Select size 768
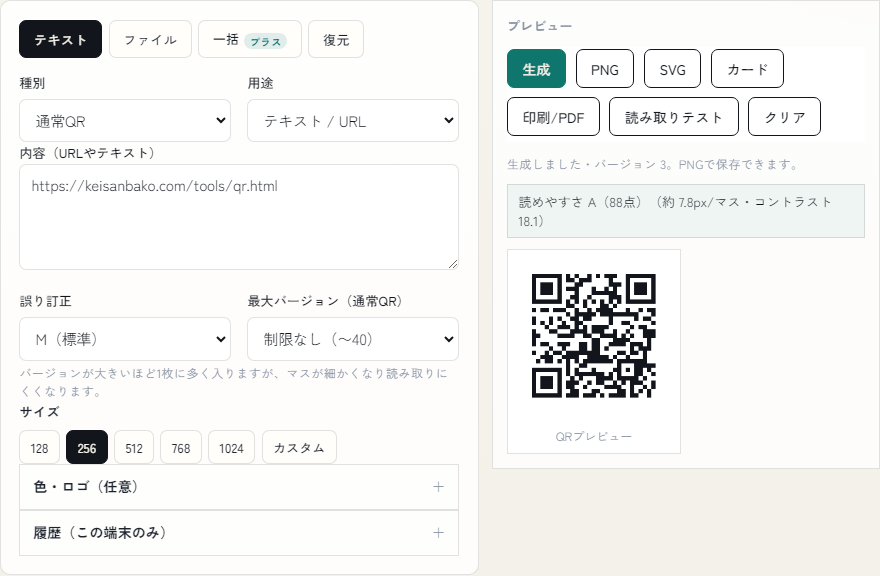 point(181,447)
